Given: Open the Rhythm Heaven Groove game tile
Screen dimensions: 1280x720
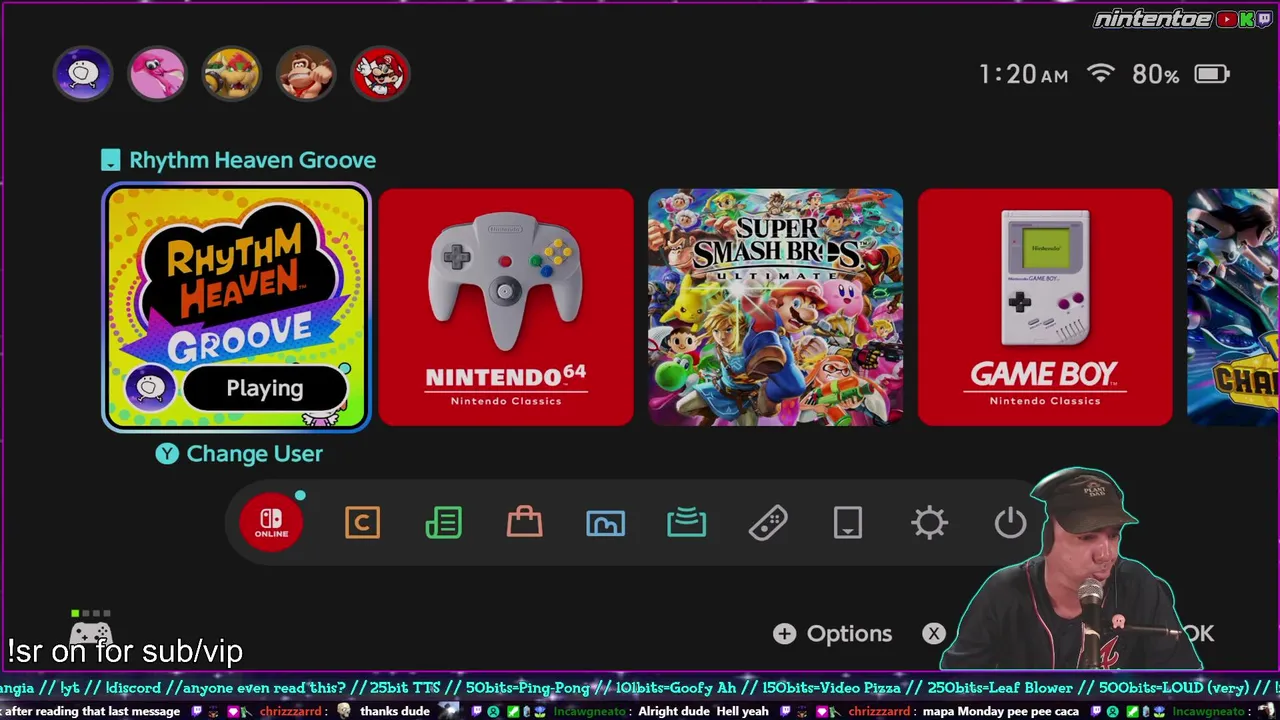Looking at the screenshot, I should [x=237, y=307].
